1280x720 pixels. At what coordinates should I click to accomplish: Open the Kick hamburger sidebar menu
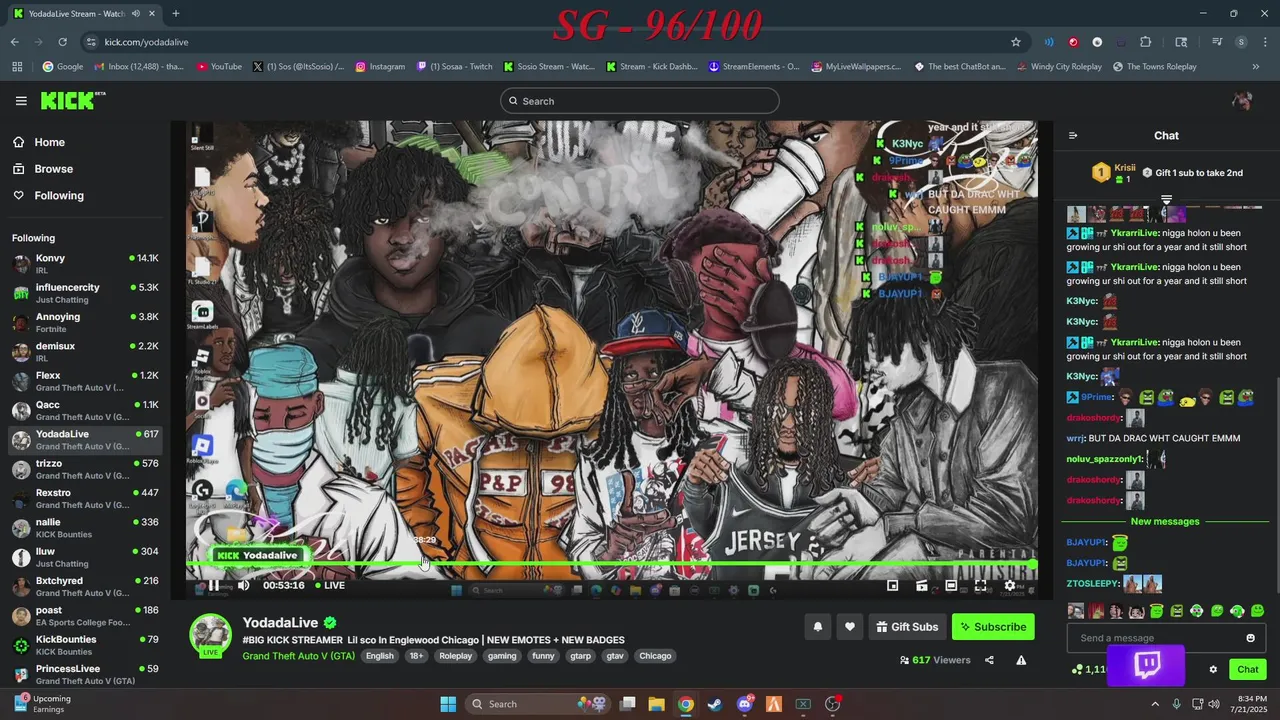click(21, 101)
